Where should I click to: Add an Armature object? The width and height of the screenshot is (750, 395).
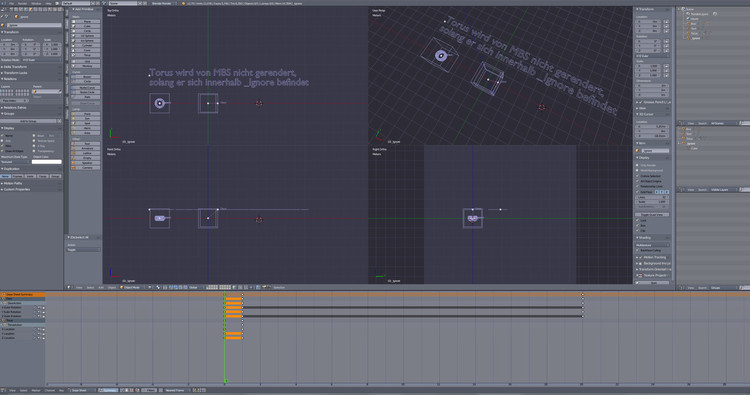point(86,148)
